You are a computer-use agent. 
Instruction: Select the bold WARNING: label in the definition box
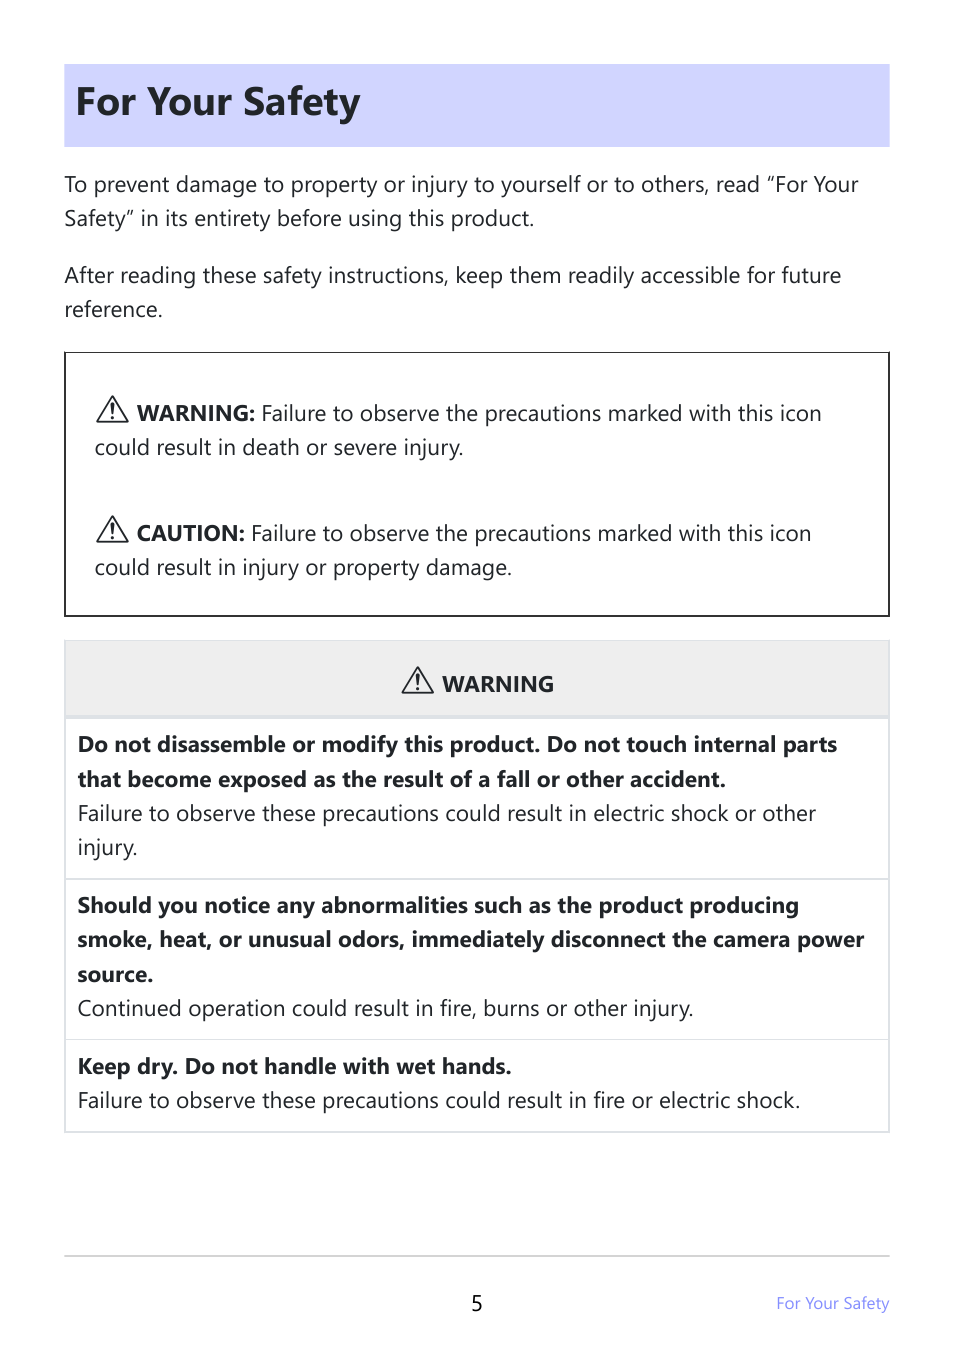(196, 414)
